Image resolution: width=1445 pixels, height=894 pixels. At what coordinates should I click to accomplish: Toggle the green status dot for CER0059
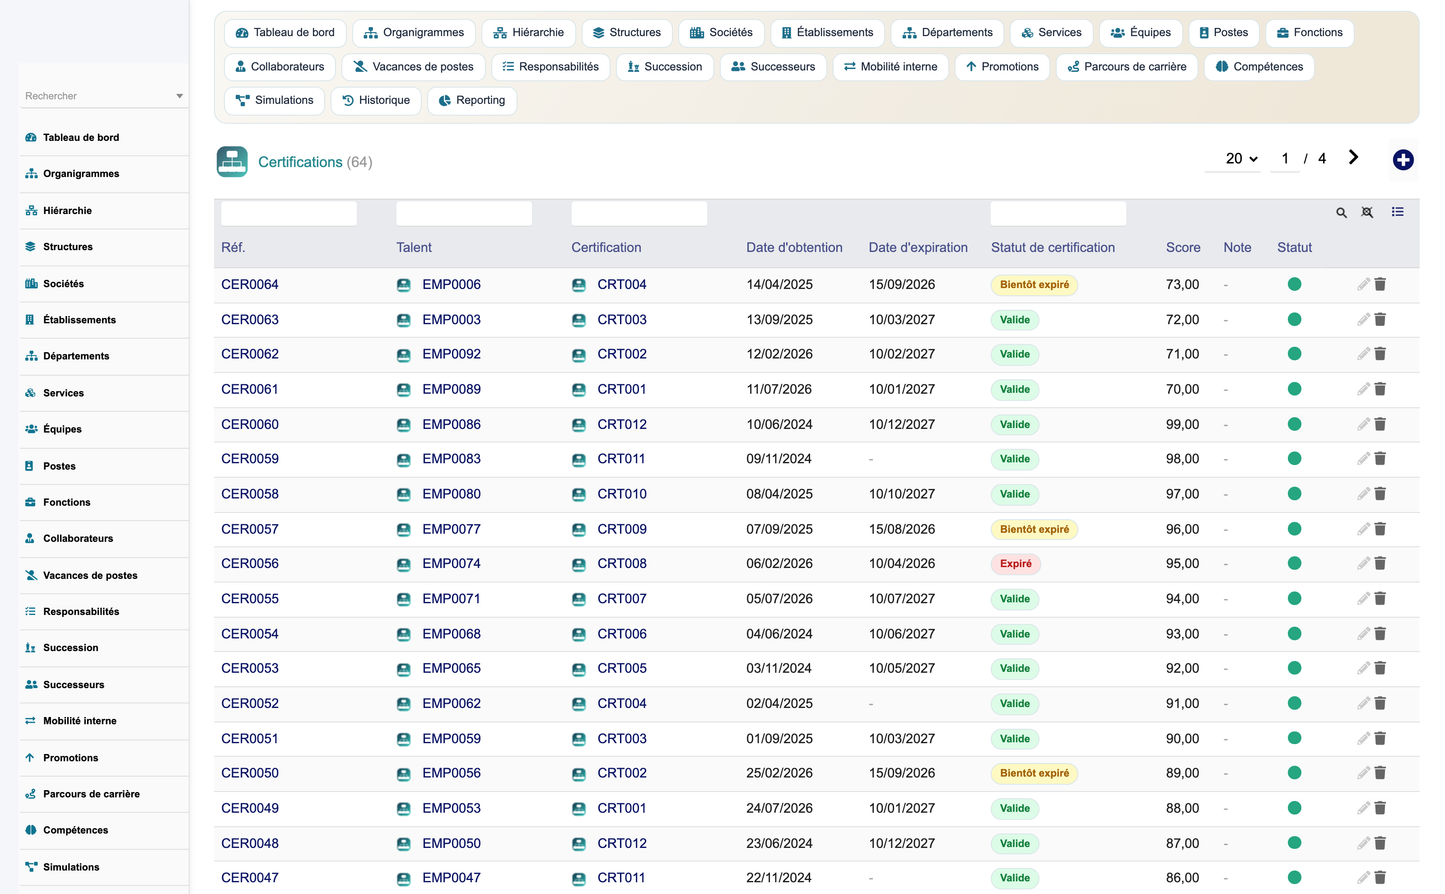1294,459
